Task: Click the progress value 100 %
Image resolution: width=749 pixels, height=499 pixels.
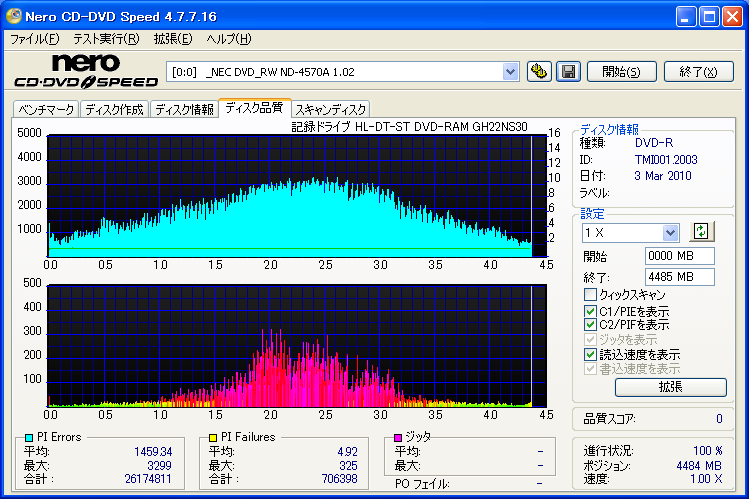Action: coord(707,451)
